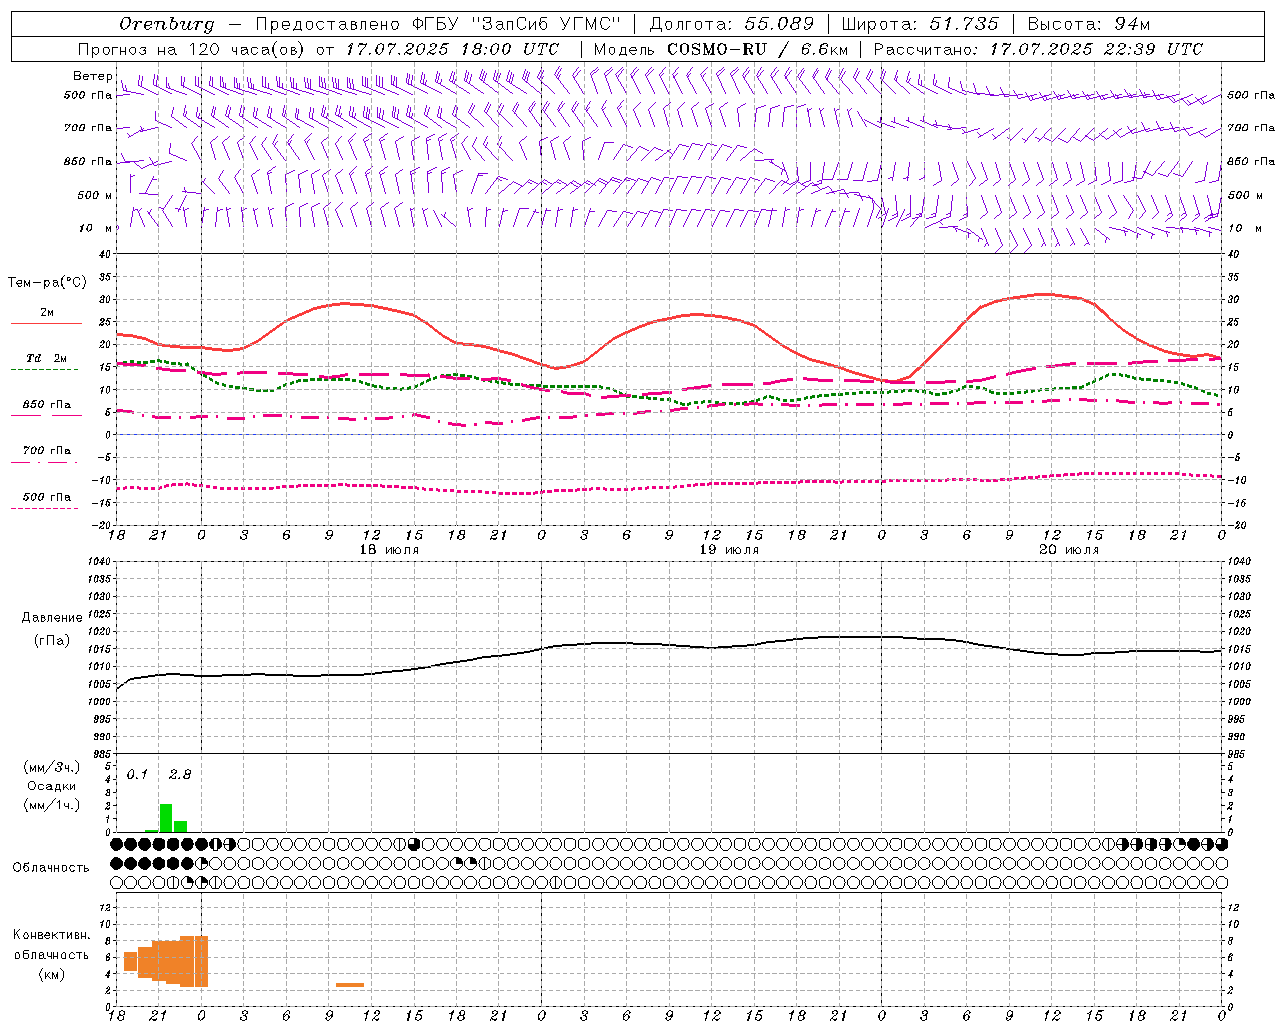Click the Orenburg station title

(166, 24)
